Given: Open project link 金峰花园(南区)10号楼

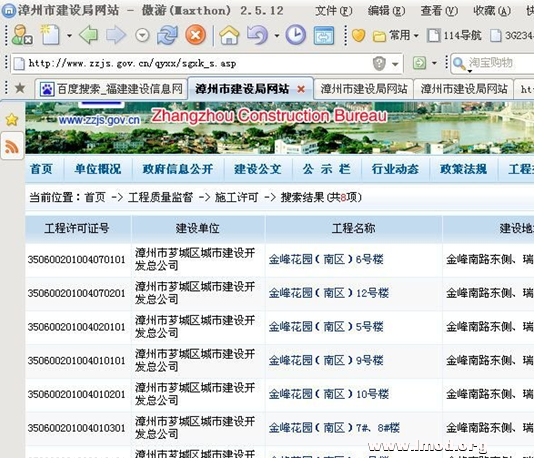Looking at the screenshot, I should 329,394.
